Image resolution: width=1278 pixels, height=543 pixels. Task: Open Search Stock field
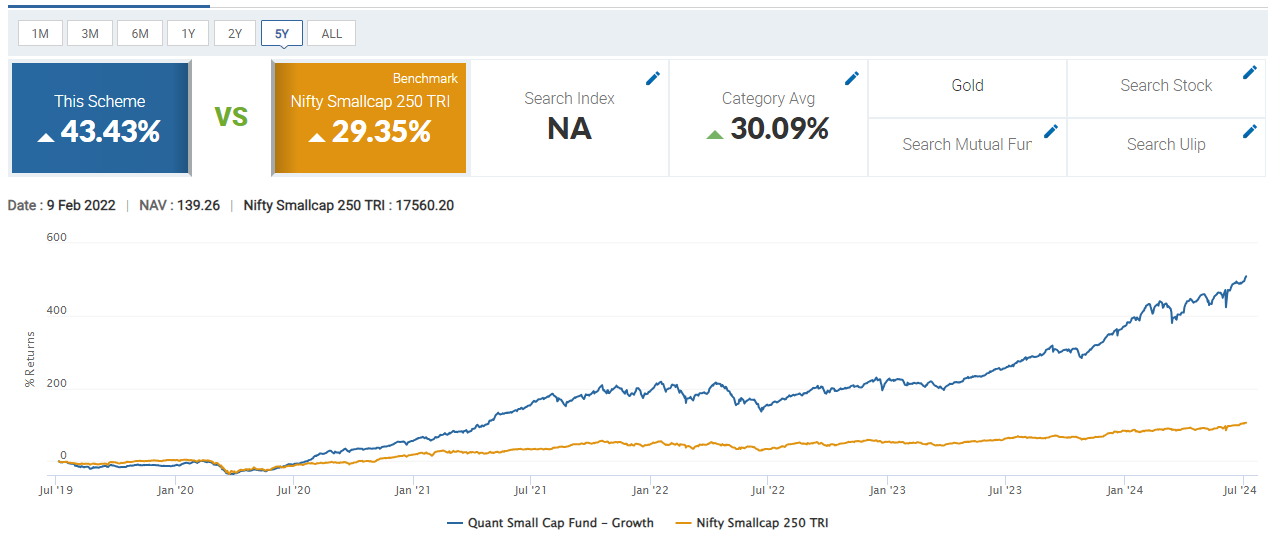[1166, 88]
